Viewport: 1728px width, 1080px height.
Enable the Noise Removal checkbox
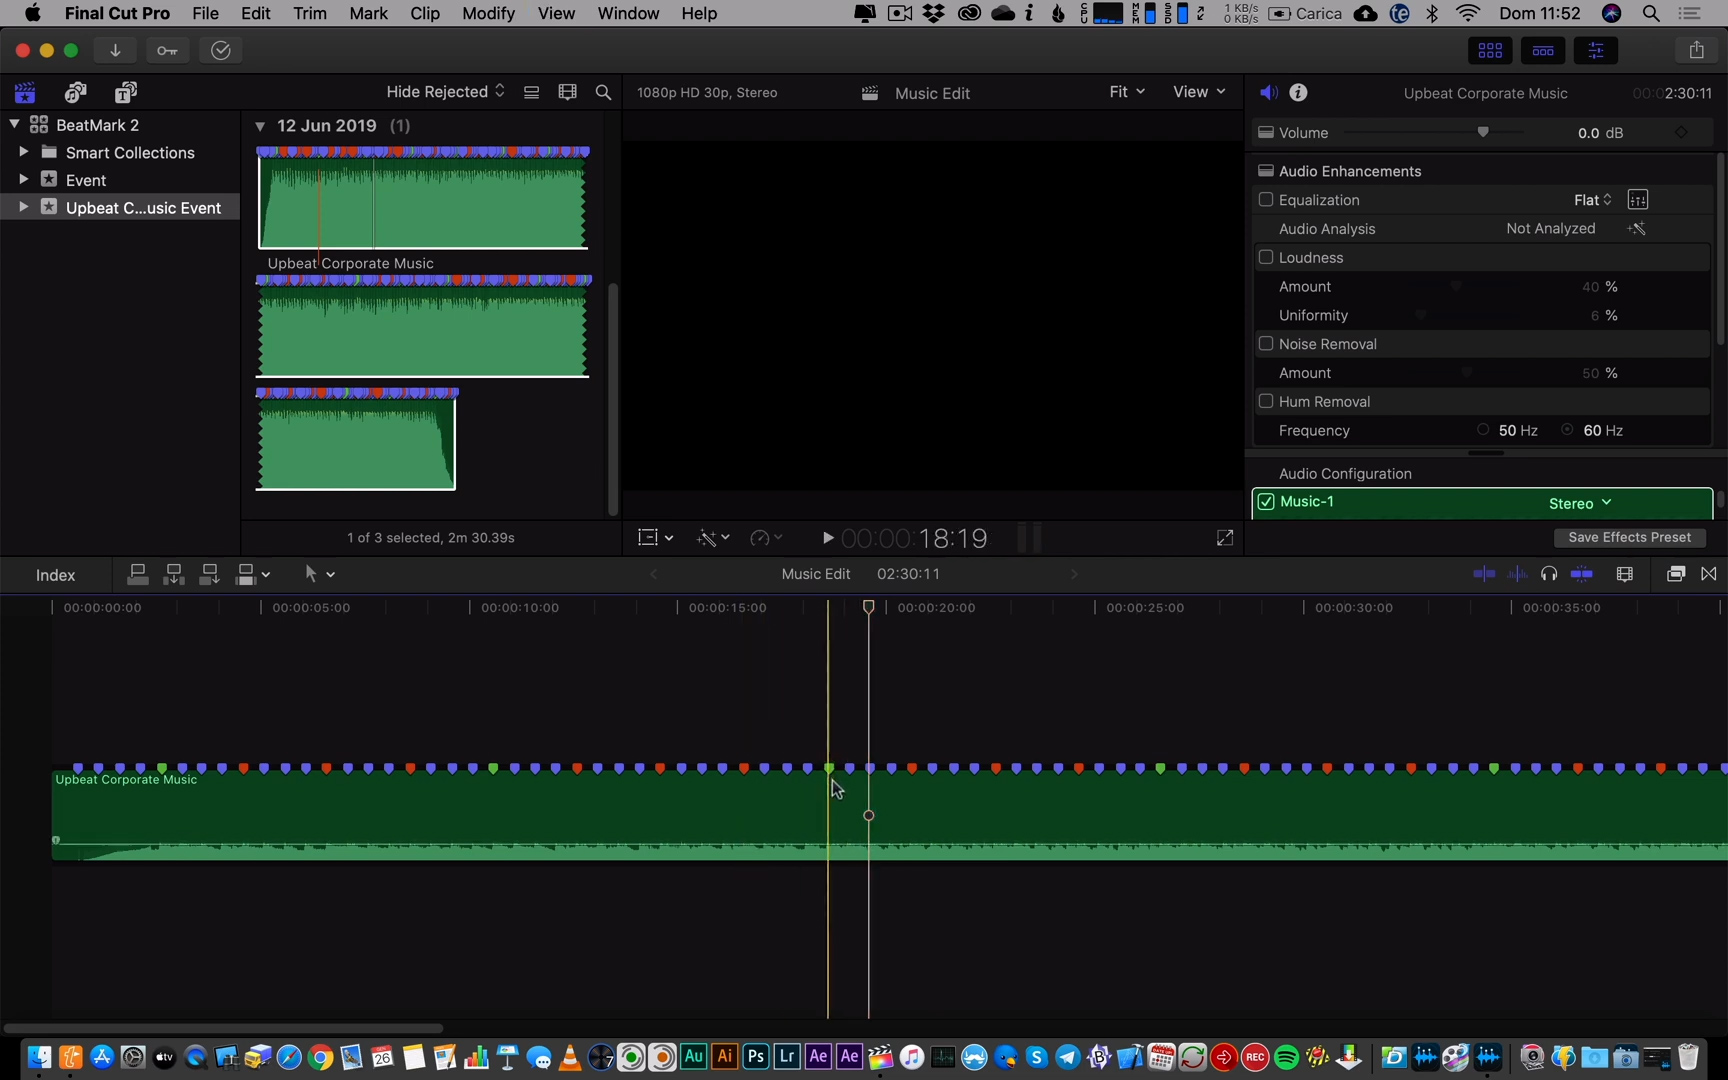pos(1266,344)
